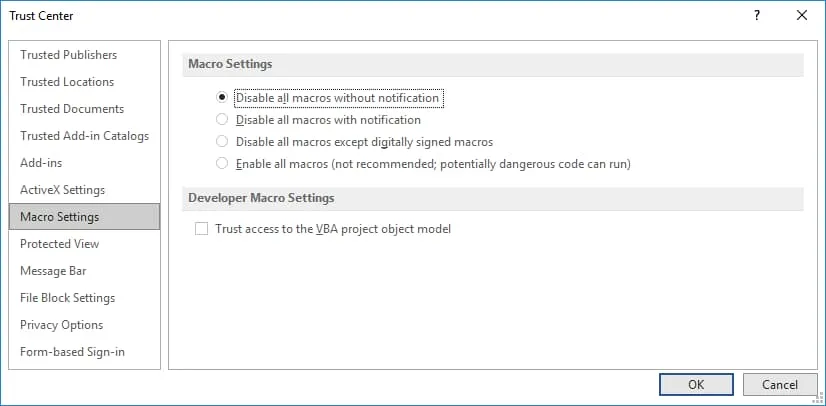
Task: Select Disable all macros without notification
Action: [222, 98]
